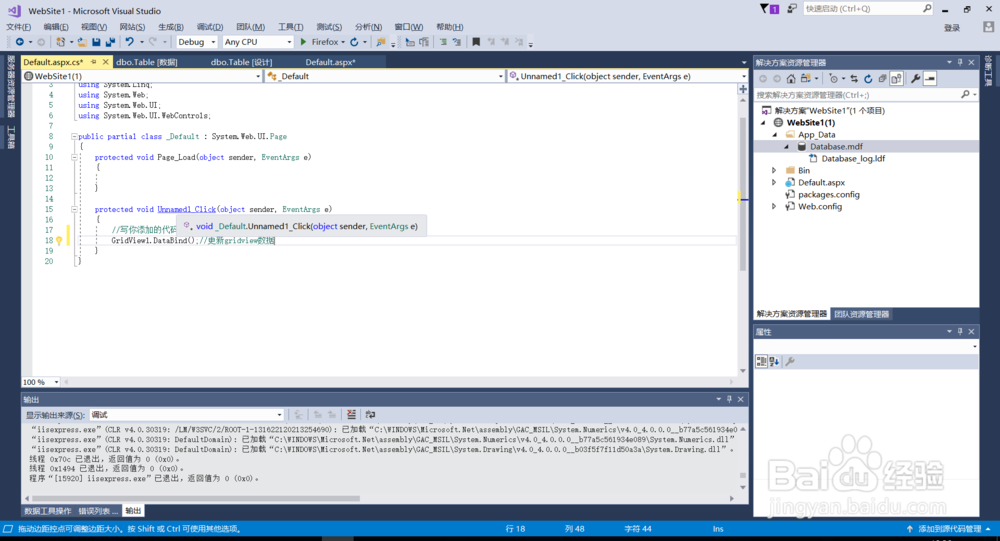Switch to Default.aspx* tab
This screenshot has height=541, width=1000.
(x=330, y=62)
